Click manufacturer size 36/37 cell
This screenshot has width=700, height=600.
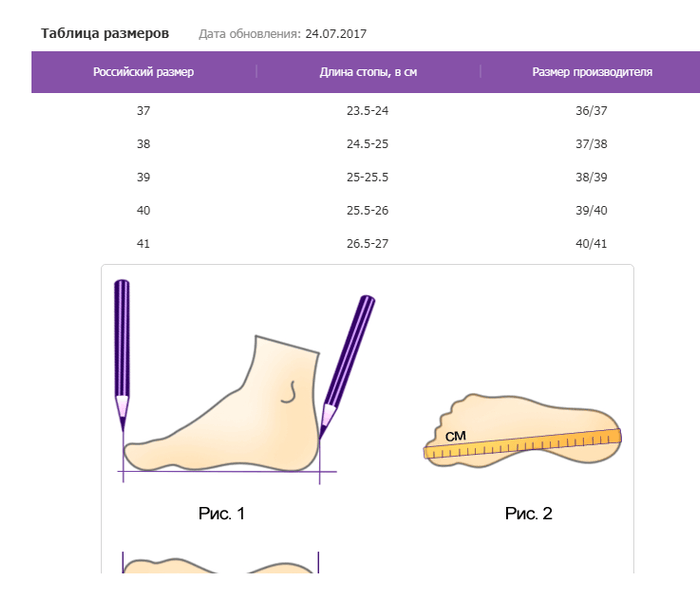click(591, 110)
